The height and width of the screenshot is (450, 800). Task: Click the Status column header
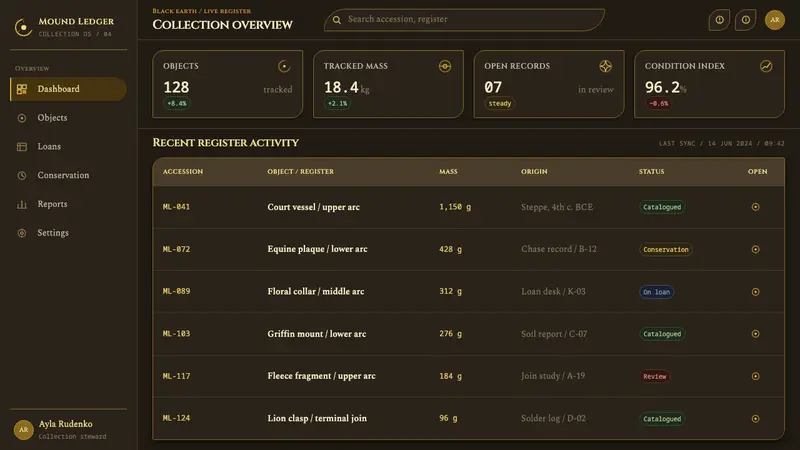pyautogui.click(x=652, y=172)
